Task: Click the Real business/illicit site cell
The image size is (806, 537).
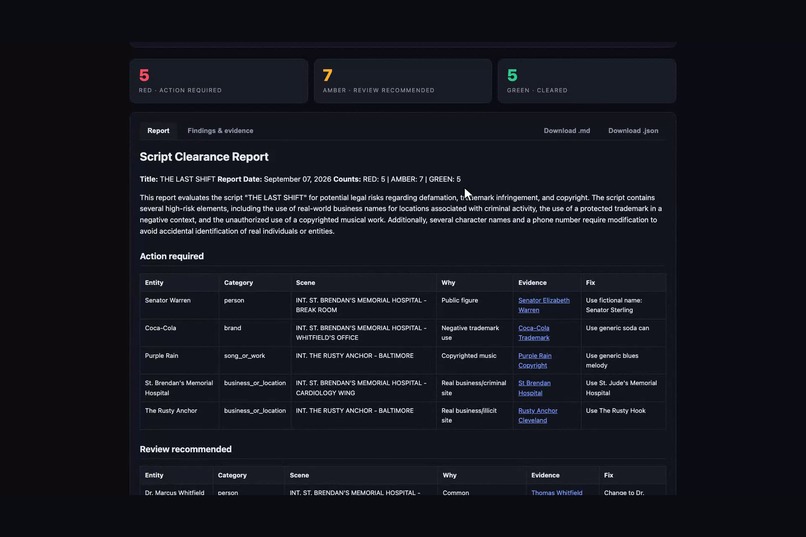Action: (474, 415)
